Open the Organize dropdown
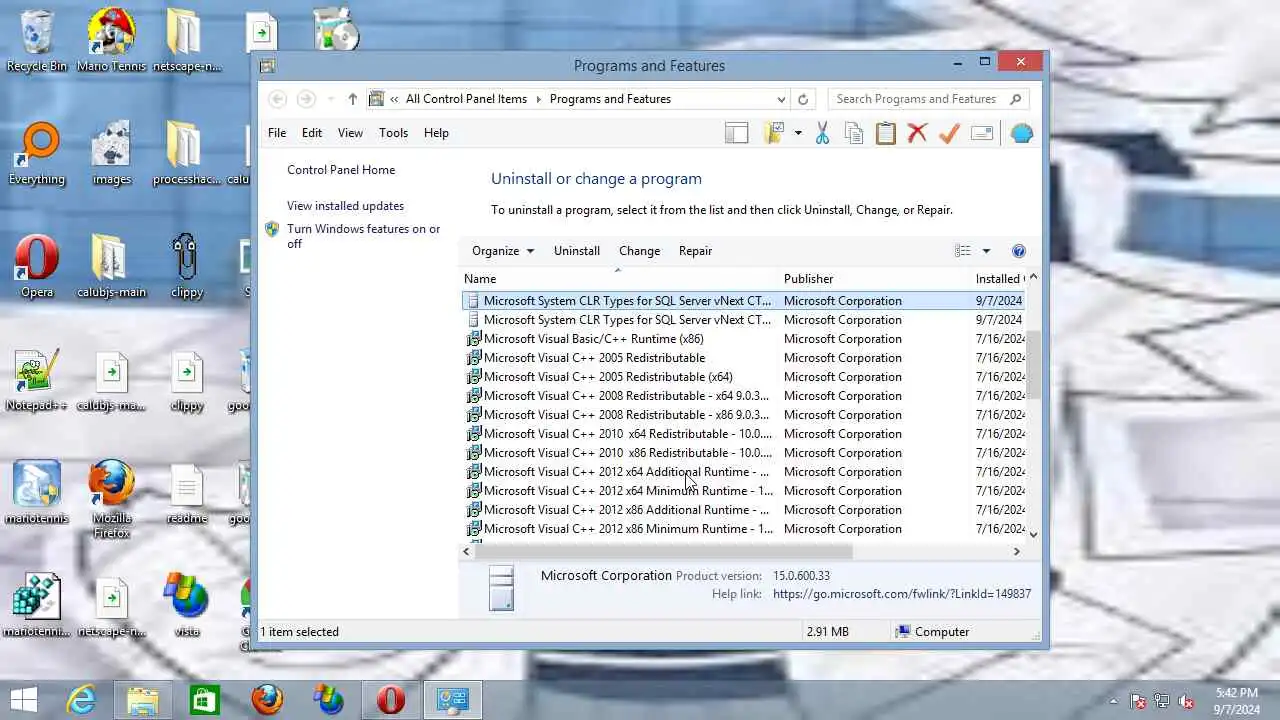Viewport: 1280px width, 720px height. click(503, 251)
